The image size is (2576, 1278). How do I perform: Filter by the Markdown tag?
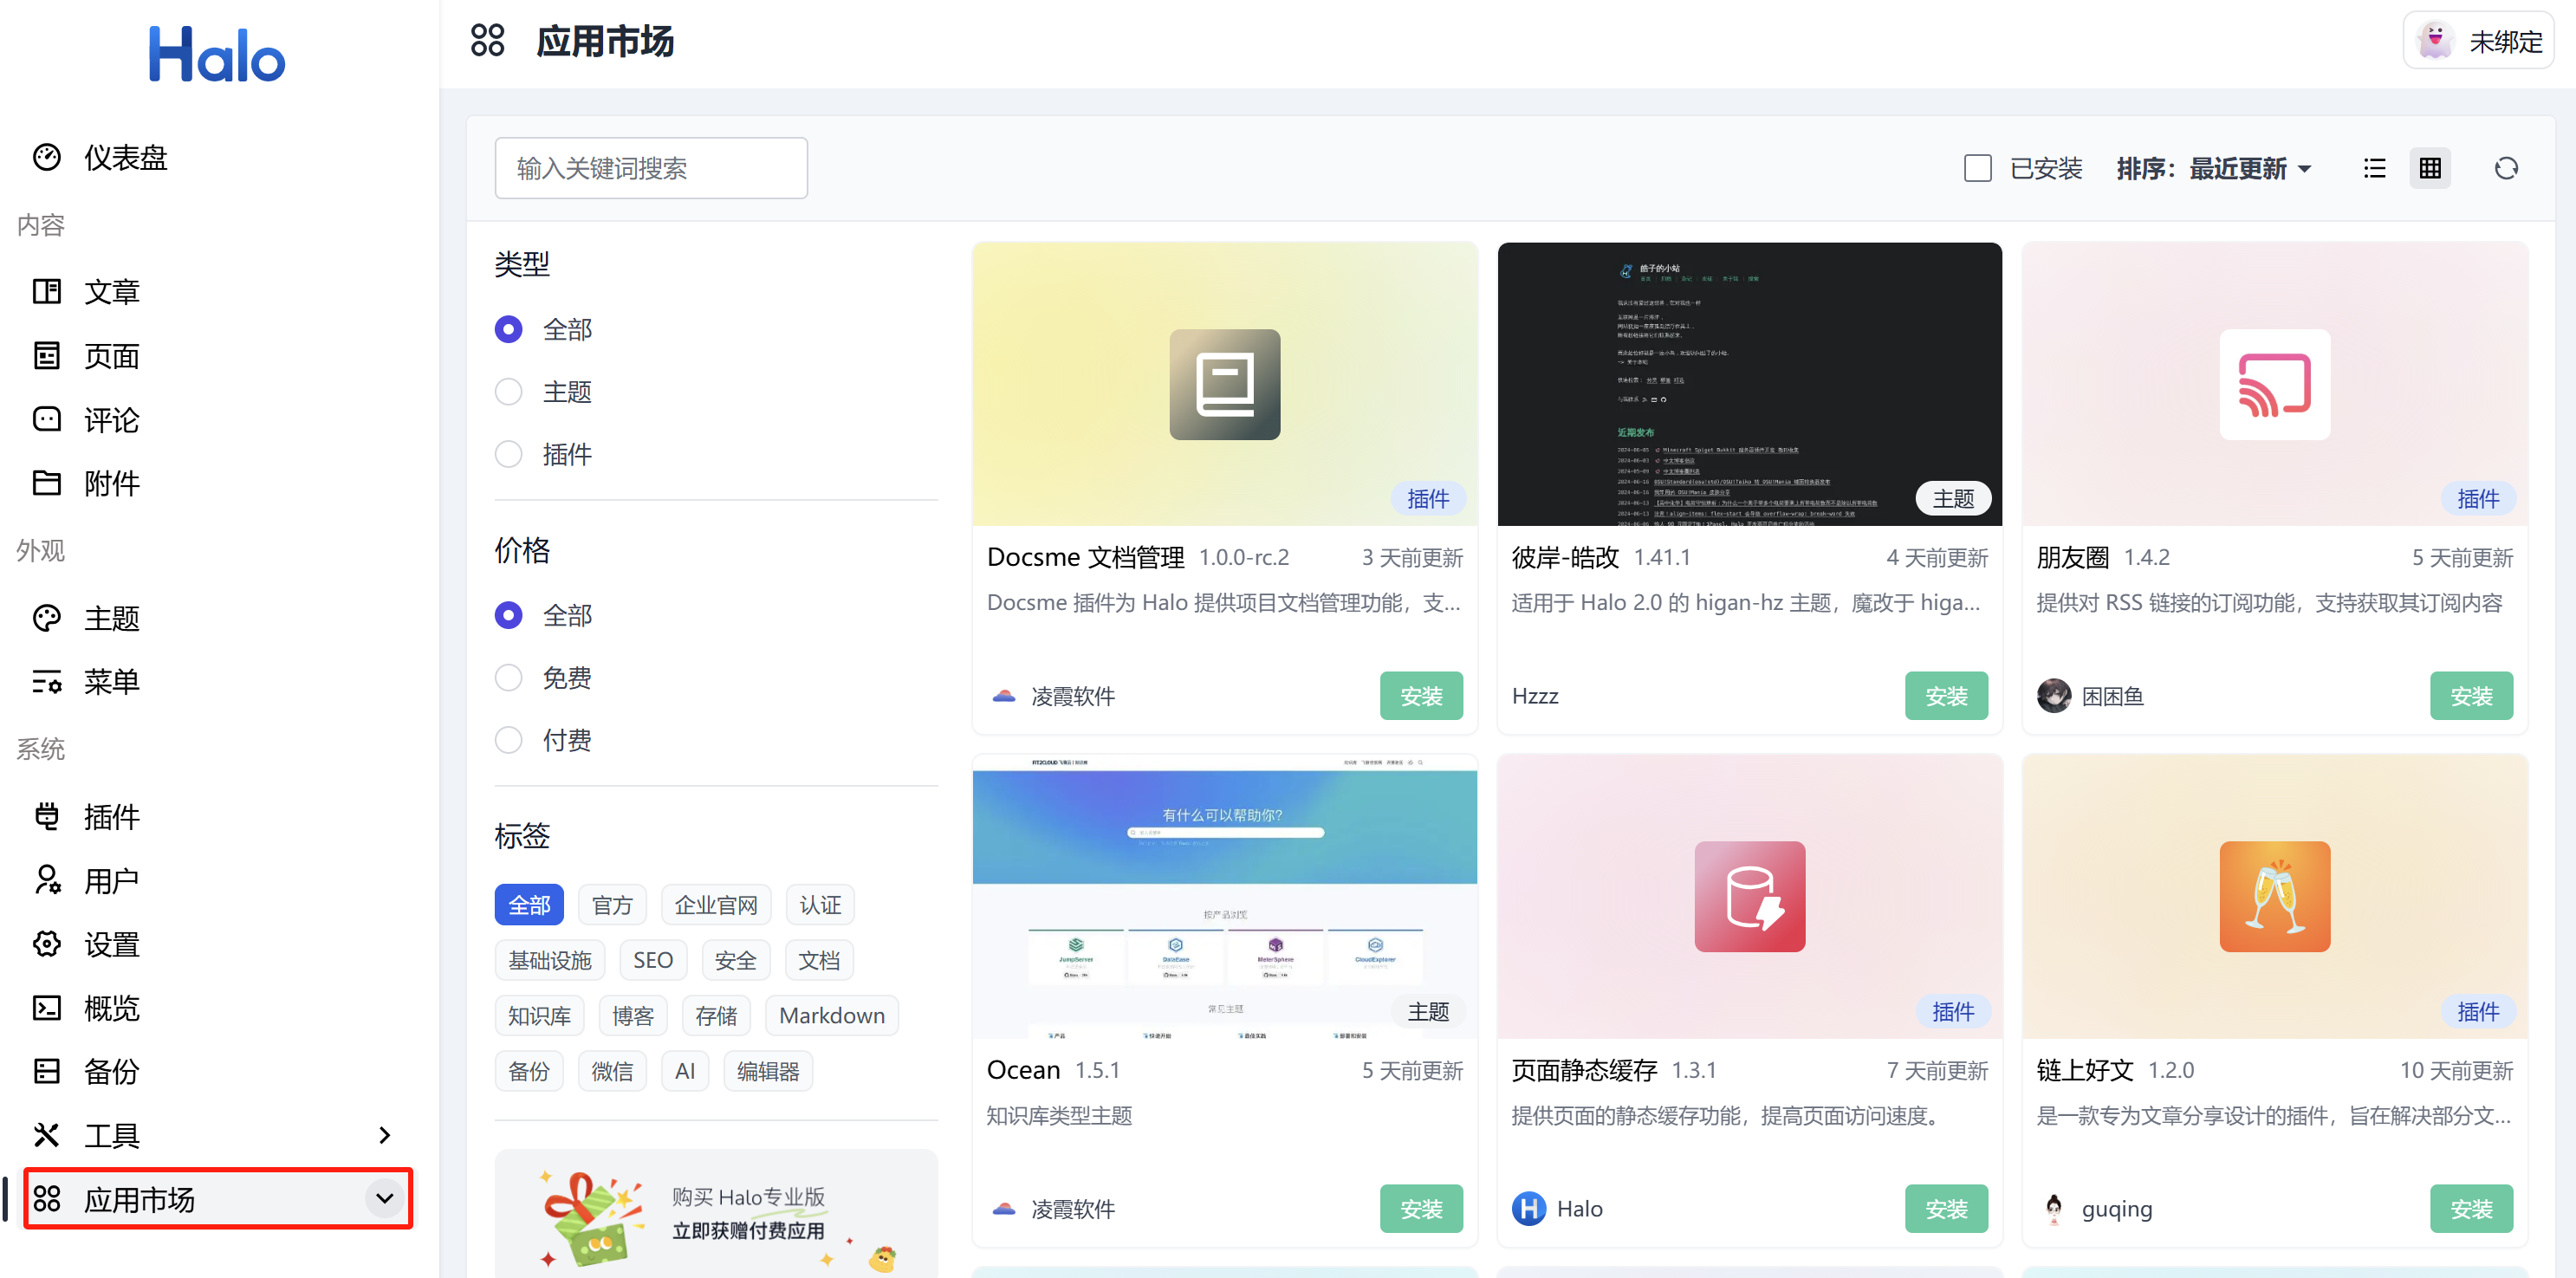tap(831, 1015)
